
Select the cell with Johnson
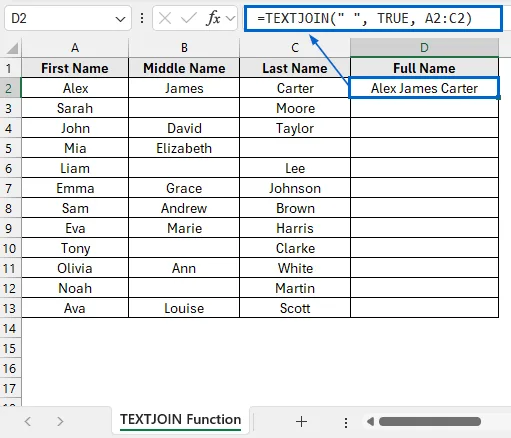tap(295, 188)
